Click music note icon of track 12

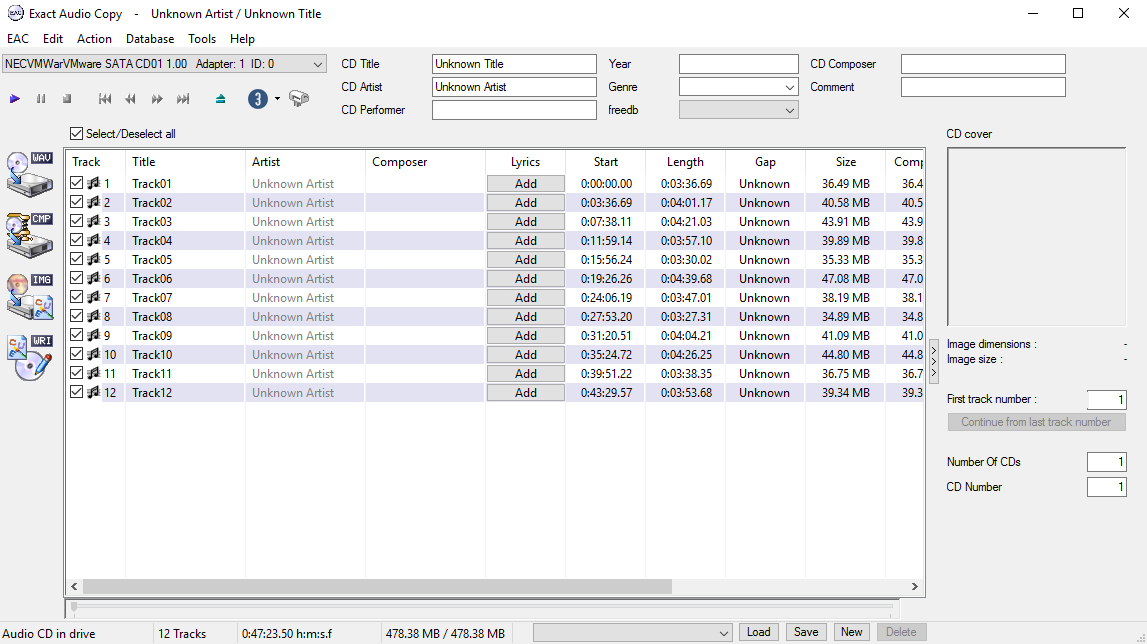tap(94, 392)
